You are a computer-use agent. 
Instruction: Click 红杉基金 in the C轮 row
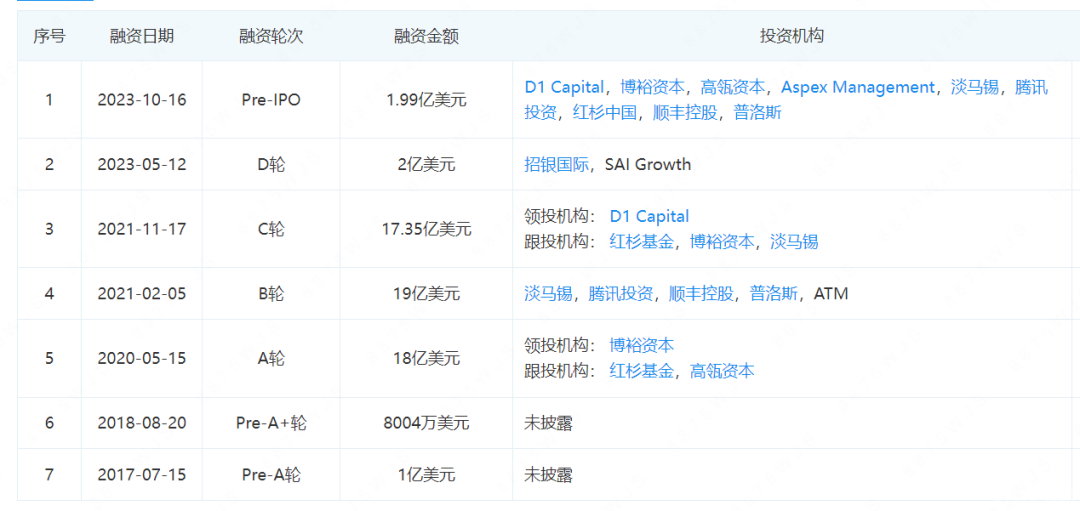[641, 242]
